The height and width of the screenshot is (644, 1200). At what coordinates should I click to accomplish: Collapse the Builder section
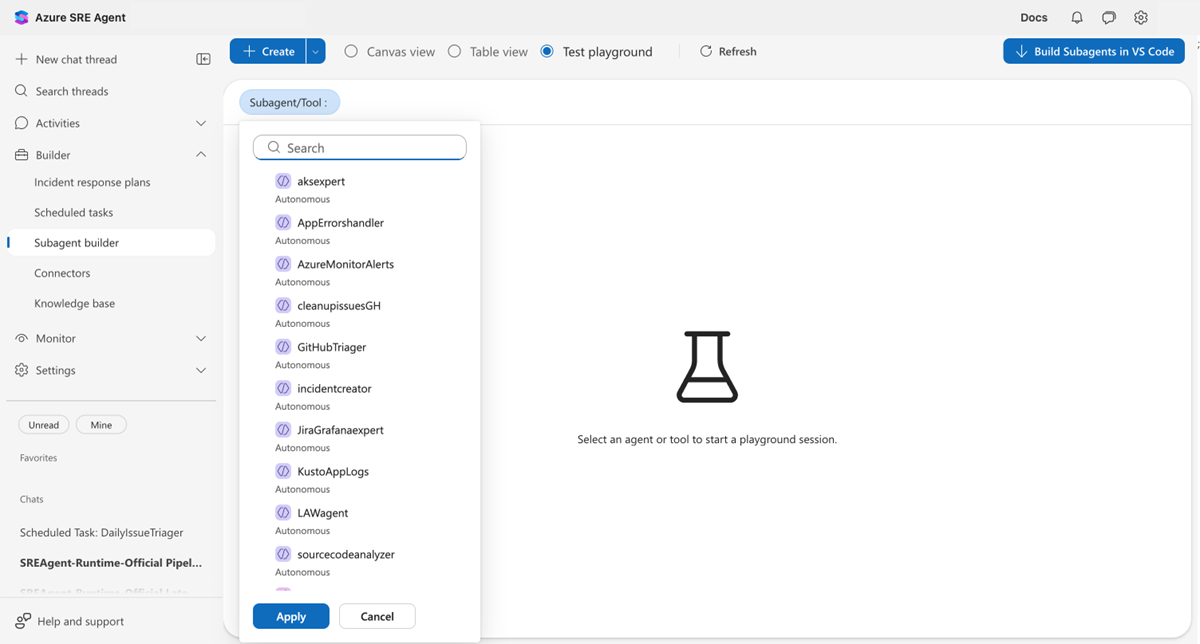pos(200,154)
